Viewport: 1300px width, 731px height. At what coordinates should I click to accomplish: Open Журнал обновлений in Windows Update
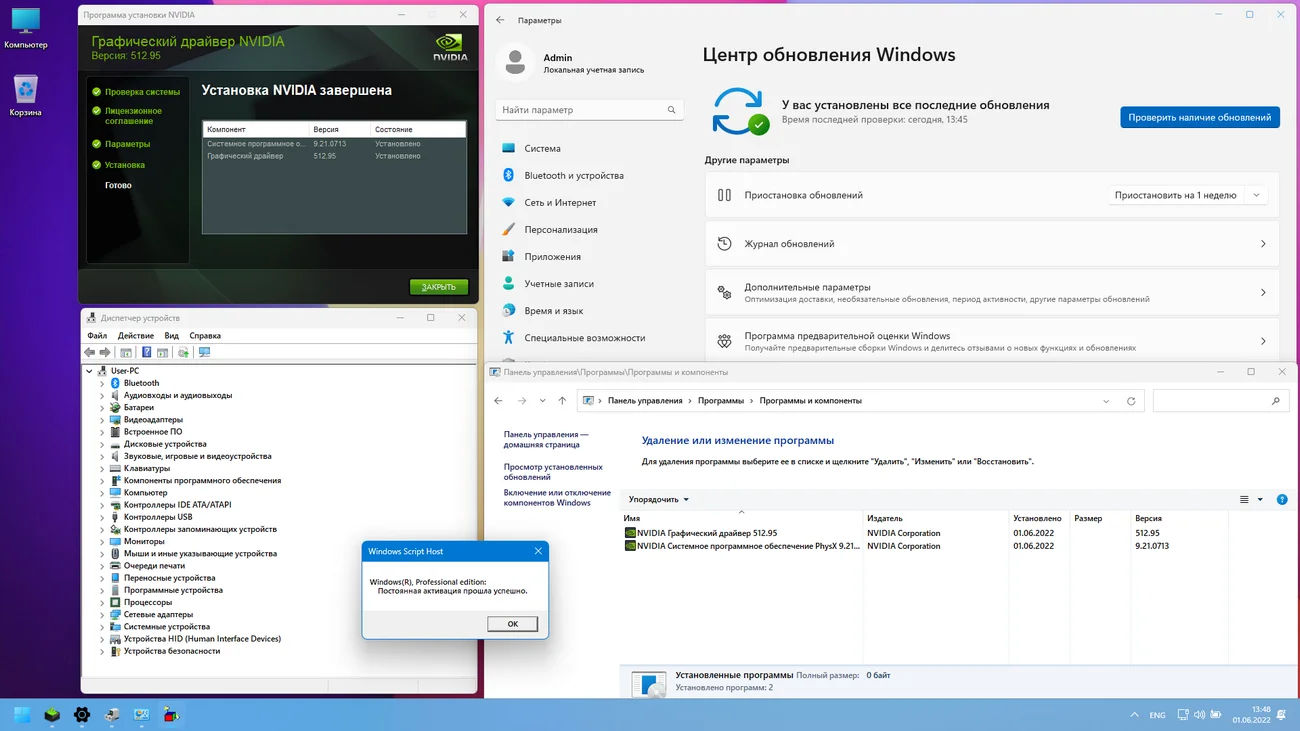click(992, 244)
